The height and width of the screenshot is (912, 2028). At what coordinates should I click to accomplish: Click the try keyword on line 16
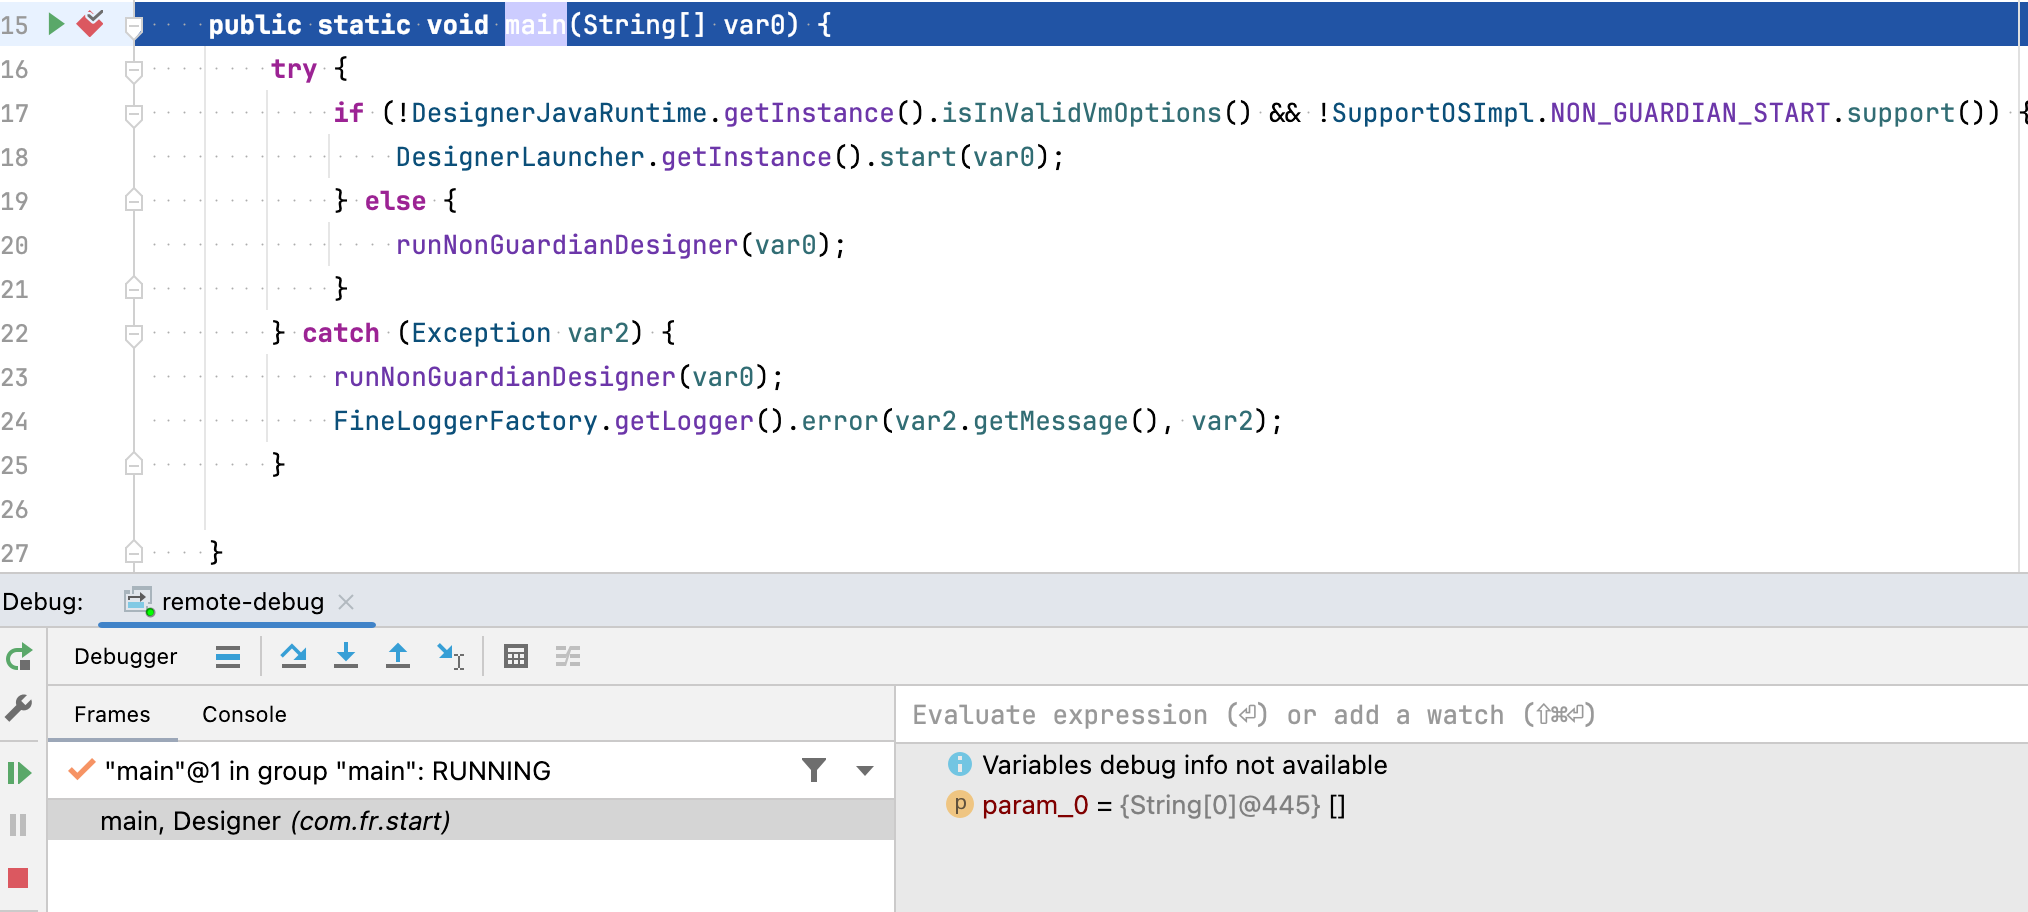(x=294, y=69)
